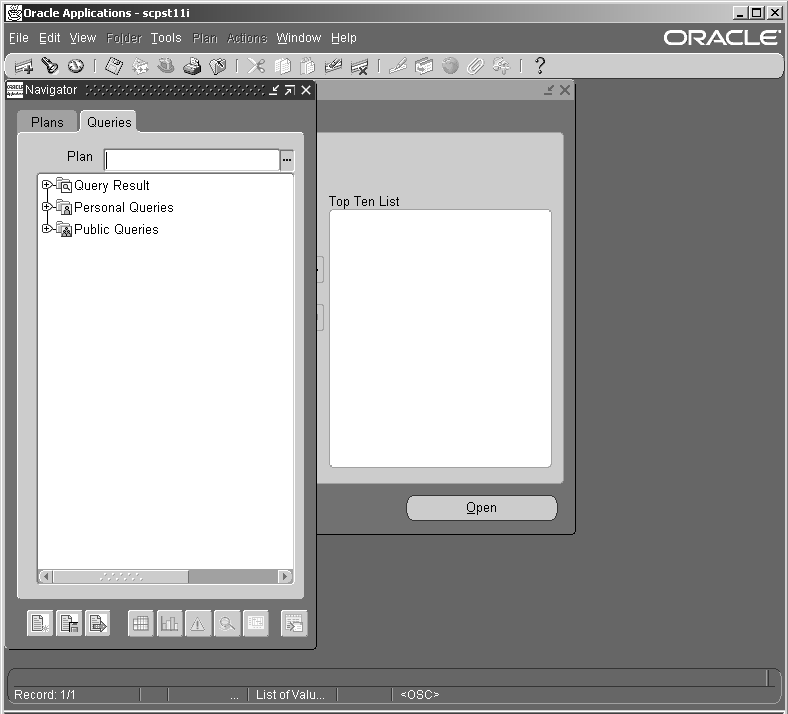Viewport: 788px width, 714px height.
Task: Click the Zoom toolbar icon
Action: click(424, 66)
